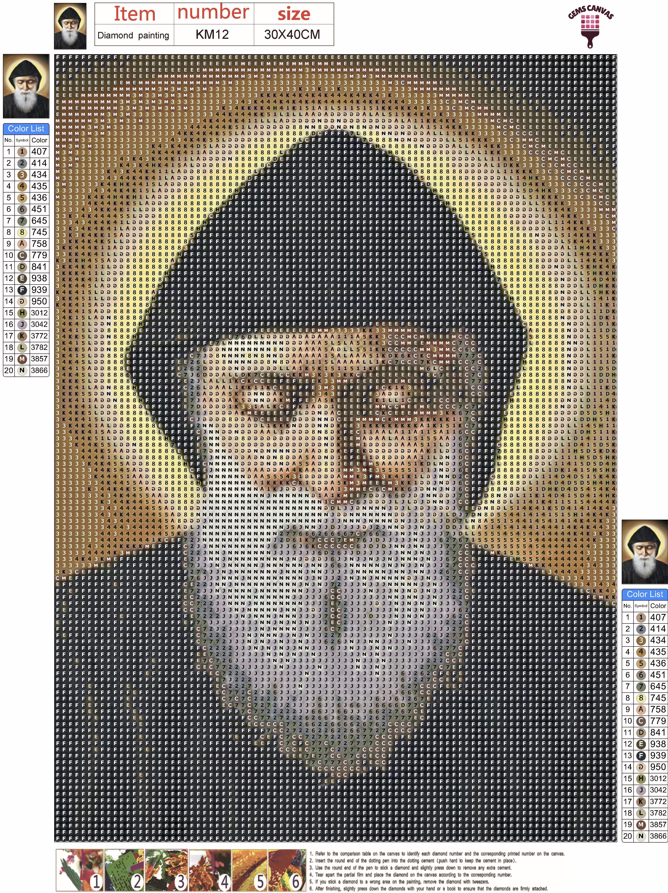The width and height of the screenshot is (668, 893).
Task: Select the right Color List header
Action: coord(644,595)
